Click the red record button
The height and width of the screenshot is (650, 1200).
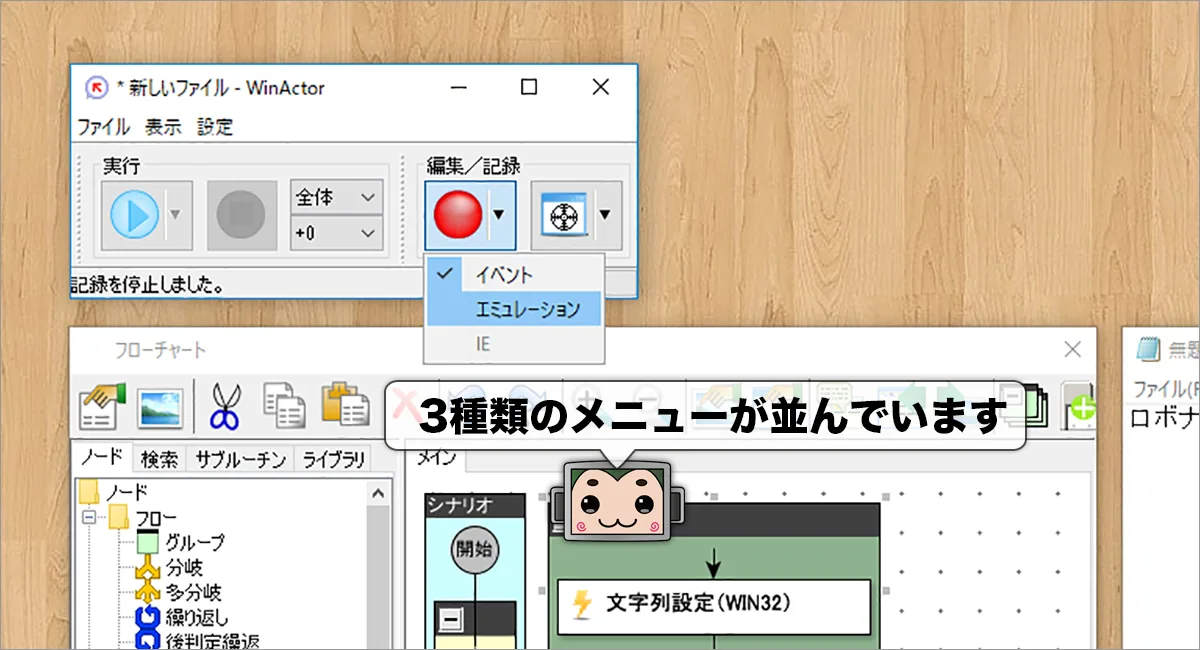(x=458, y=215)
